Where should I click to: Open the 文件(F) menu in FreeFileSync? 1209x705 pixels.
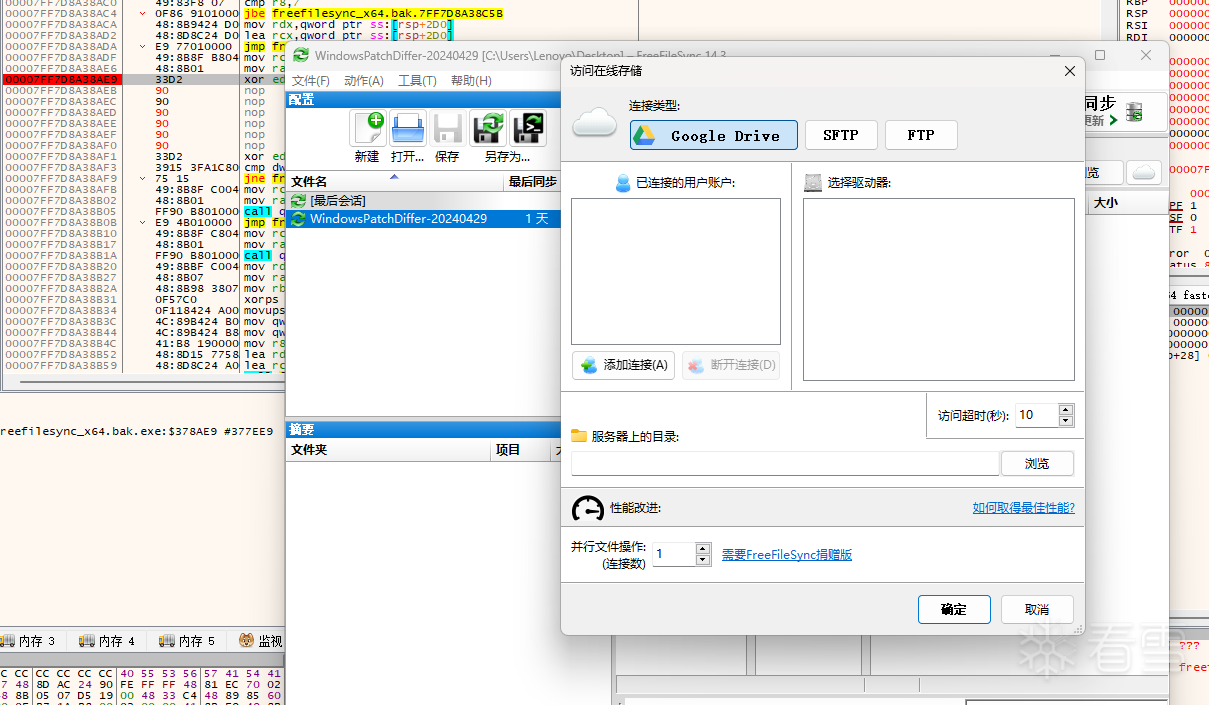pos(311,81)
